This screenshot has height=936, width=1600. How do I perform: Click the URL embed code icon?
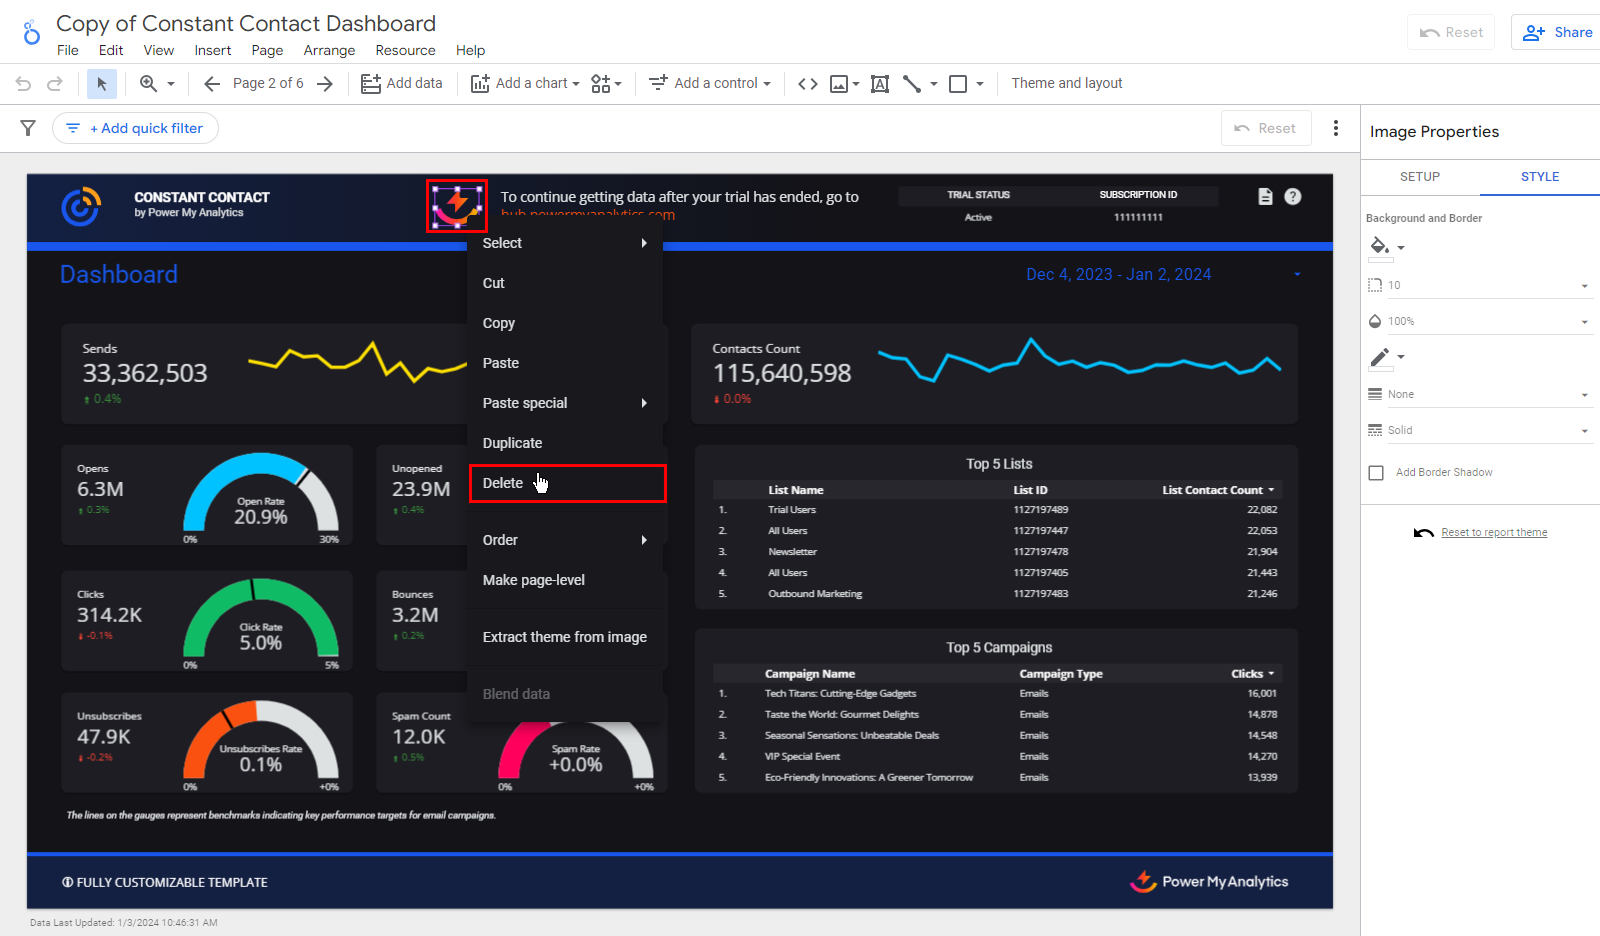click(x=808, y=84)
